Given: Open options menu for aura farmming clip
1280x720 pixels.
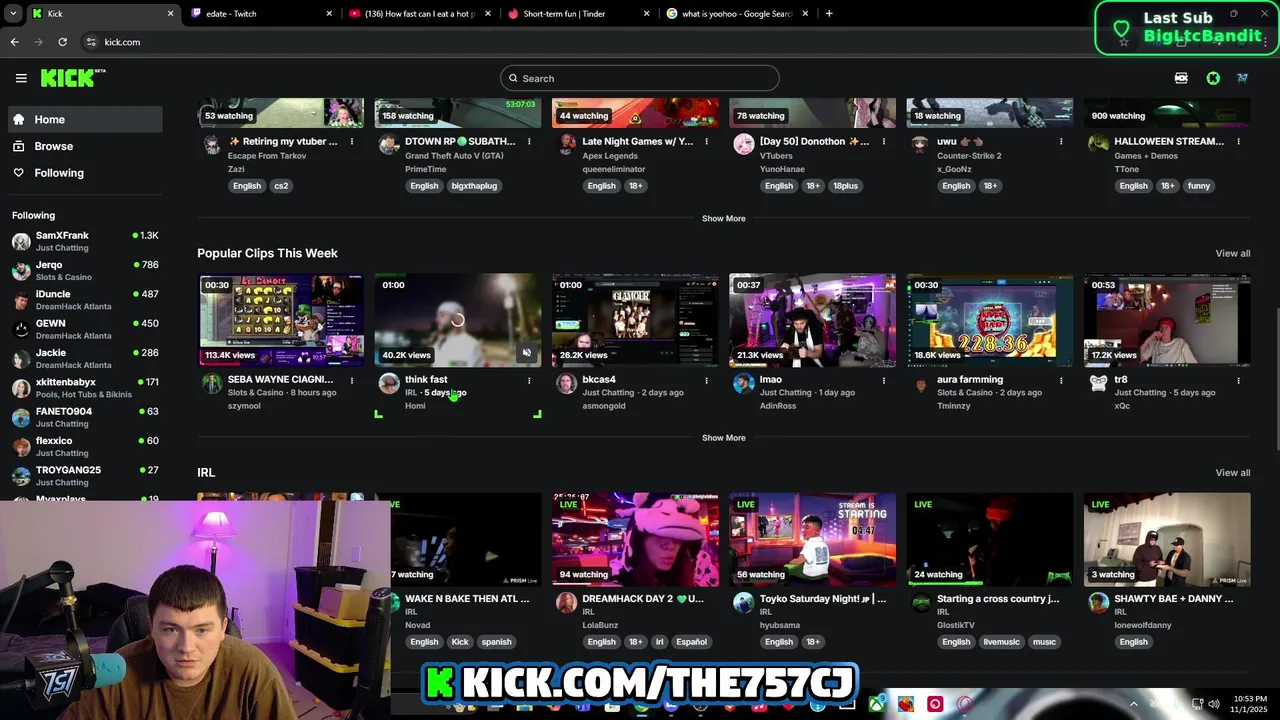Looking at the screenshot, I should click(x=1061, y=380).
